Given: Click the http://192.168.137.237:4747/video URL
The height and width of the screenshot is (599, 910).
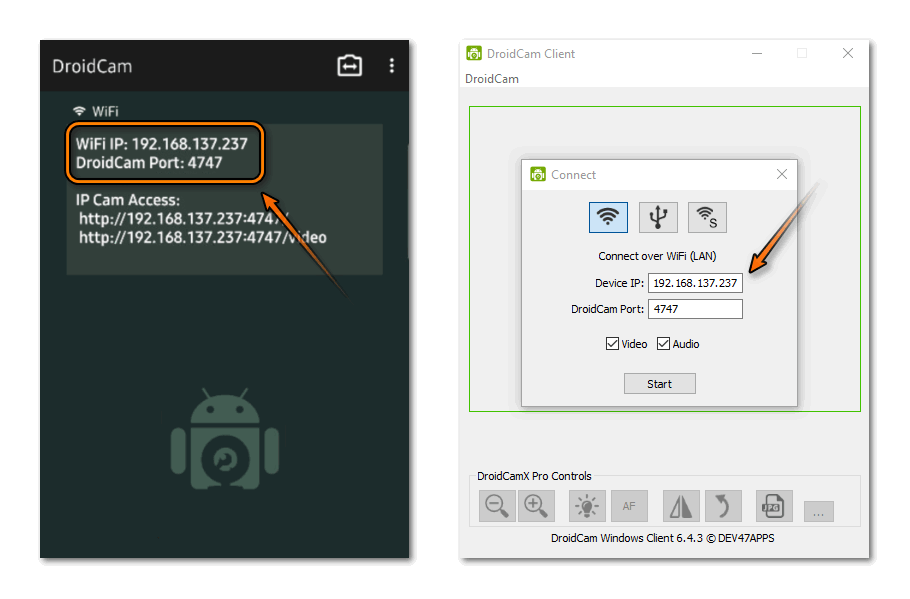Looking at the screenshot, I should [203, 237].
